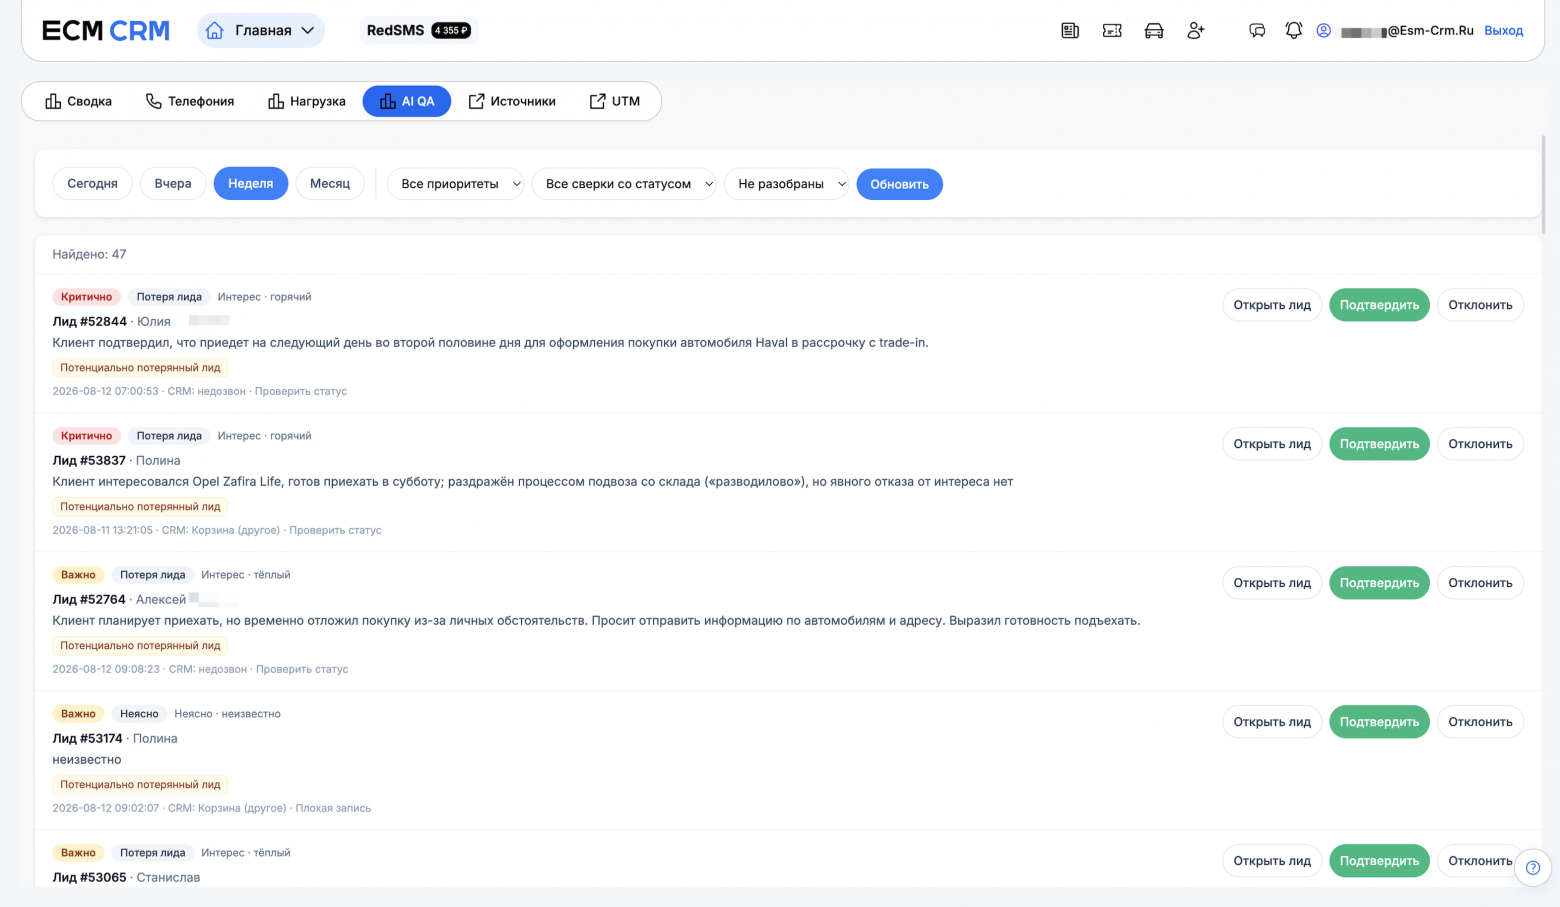Log out via Выход link
This screenshot has width=1560, height=907.
coord(1503,31)
